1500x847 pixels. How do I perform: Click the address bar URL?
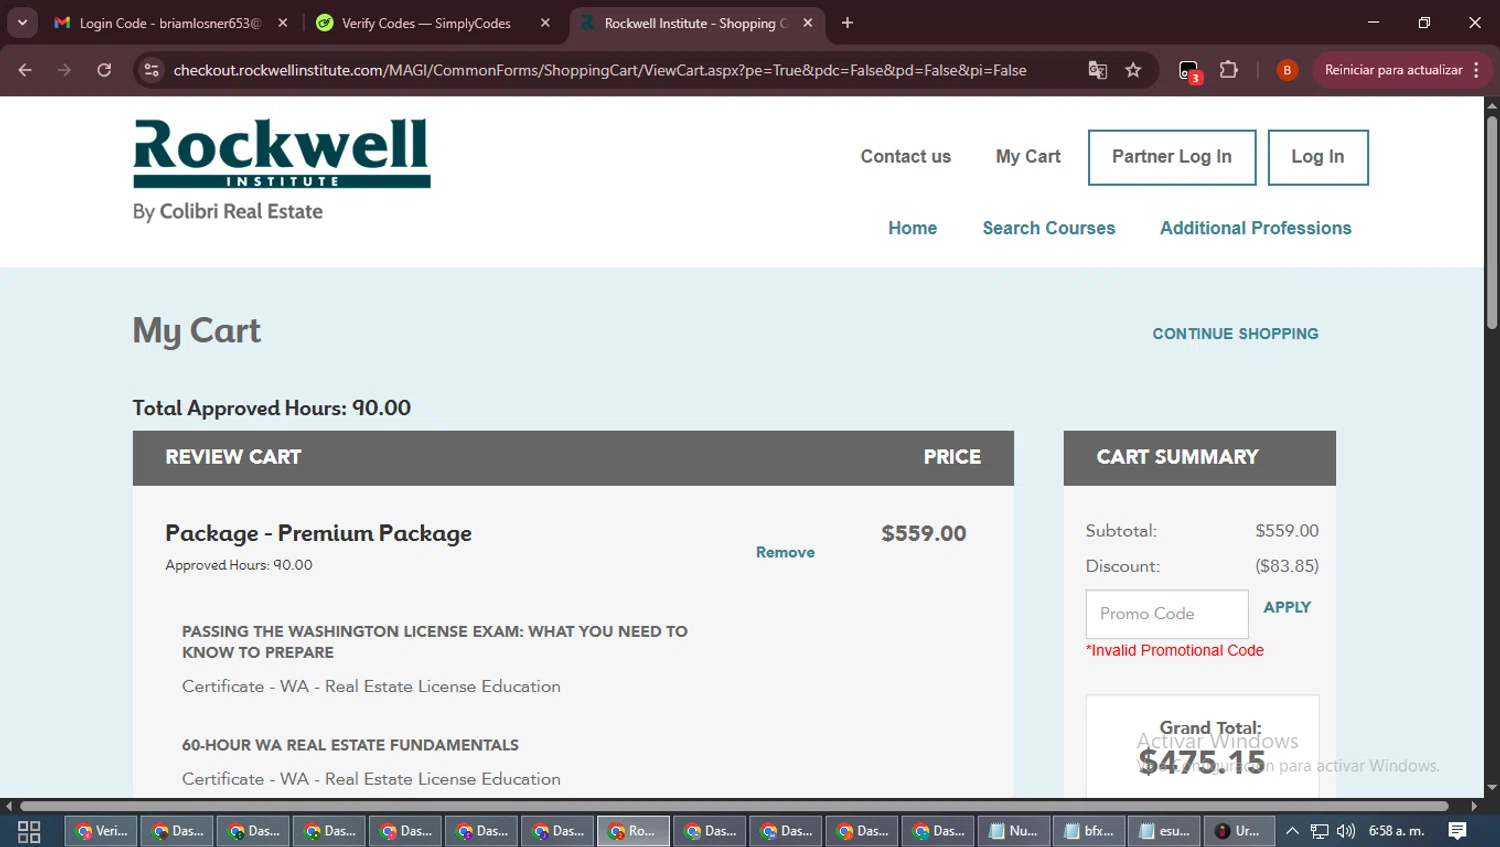point(600,70)
